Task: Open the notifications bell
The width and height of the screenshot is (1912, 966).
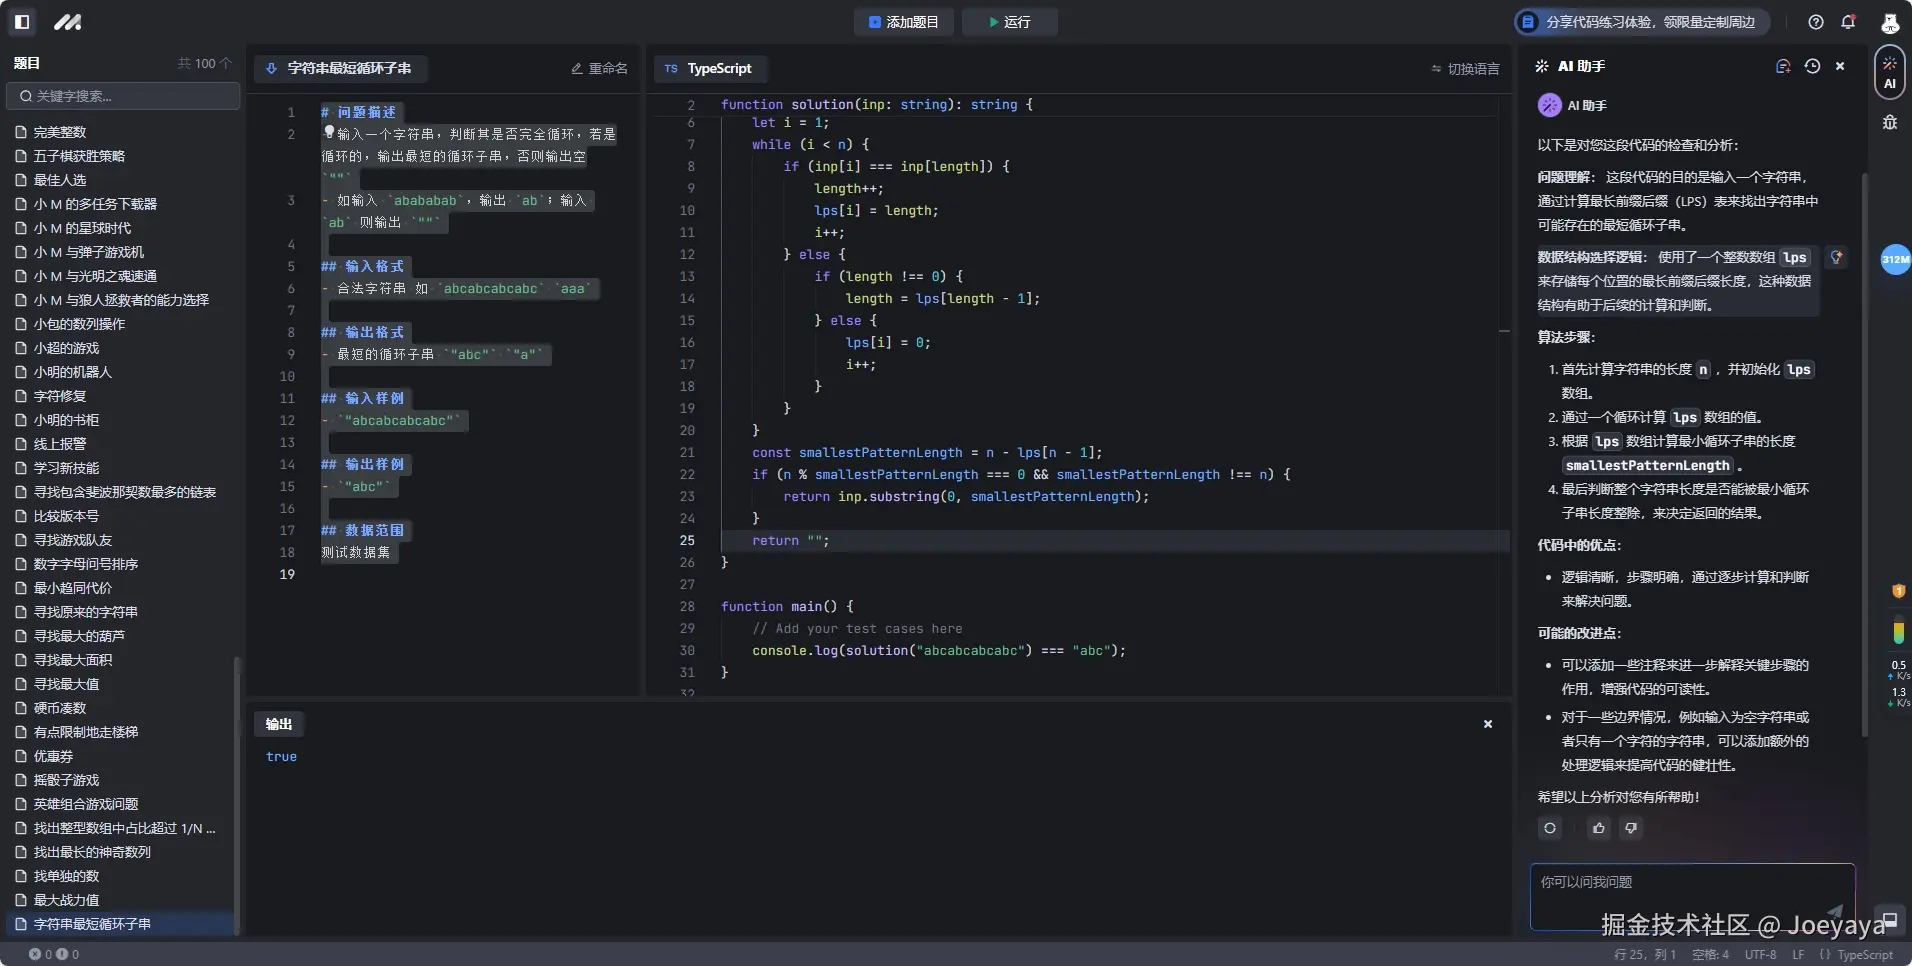Action: pos(1848,22)
